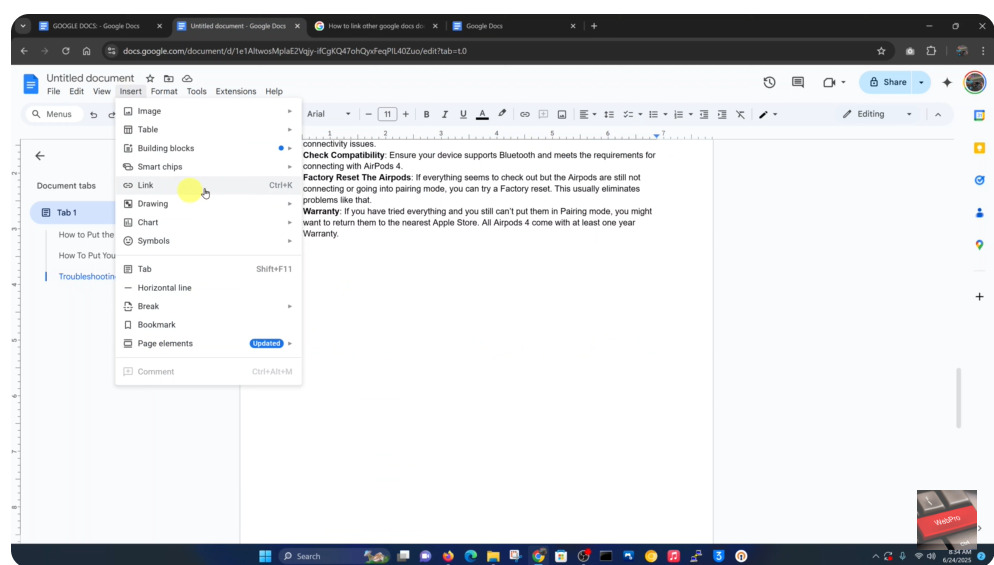Open the version history clock icon
The width and height of the screenshot is (994, 565).
point(769,82)
